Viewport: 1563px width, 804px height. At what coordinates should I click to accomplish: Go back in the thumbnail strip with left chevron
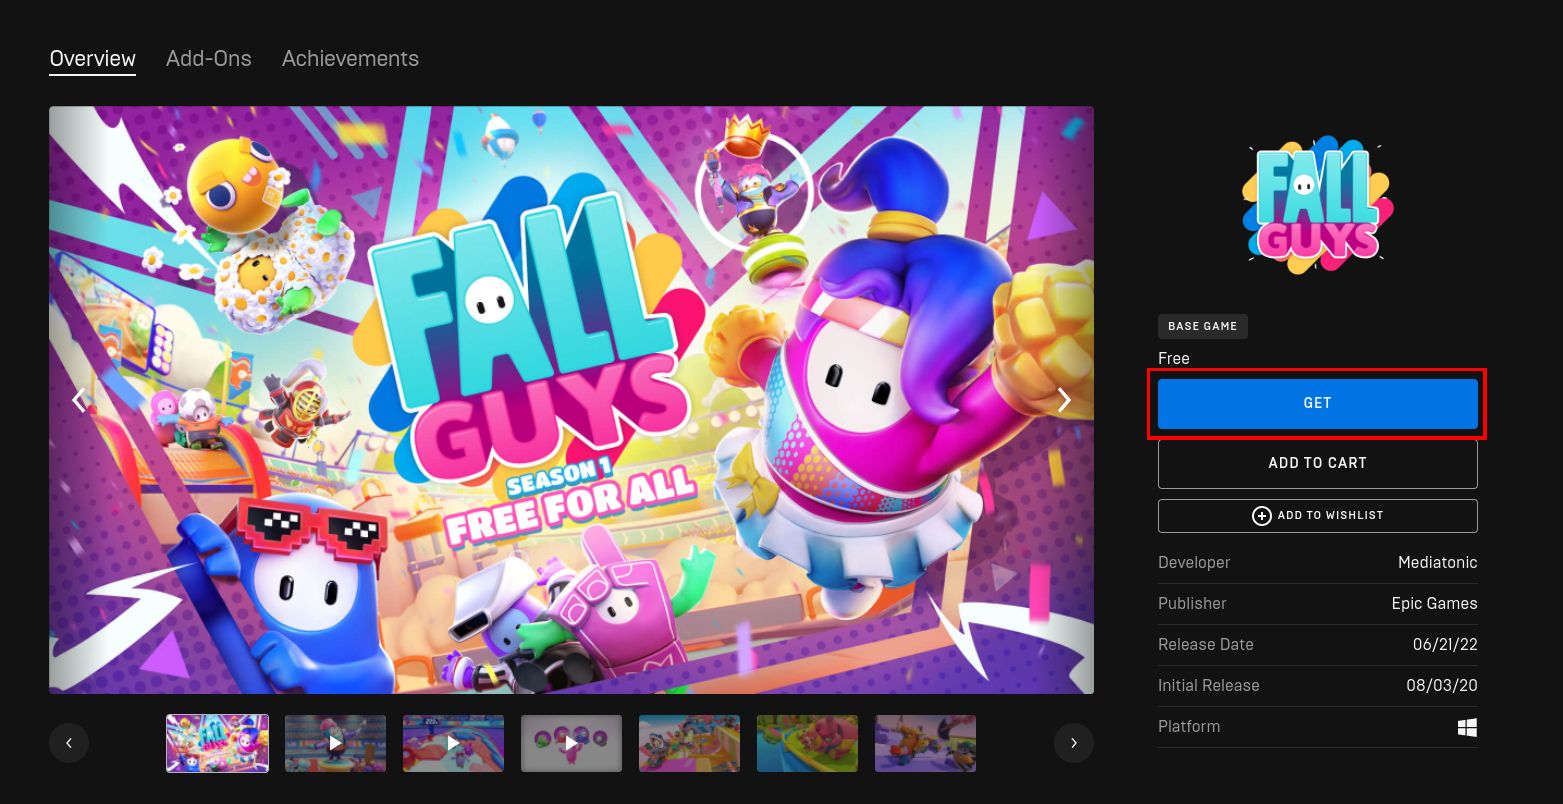pos(69,743)
